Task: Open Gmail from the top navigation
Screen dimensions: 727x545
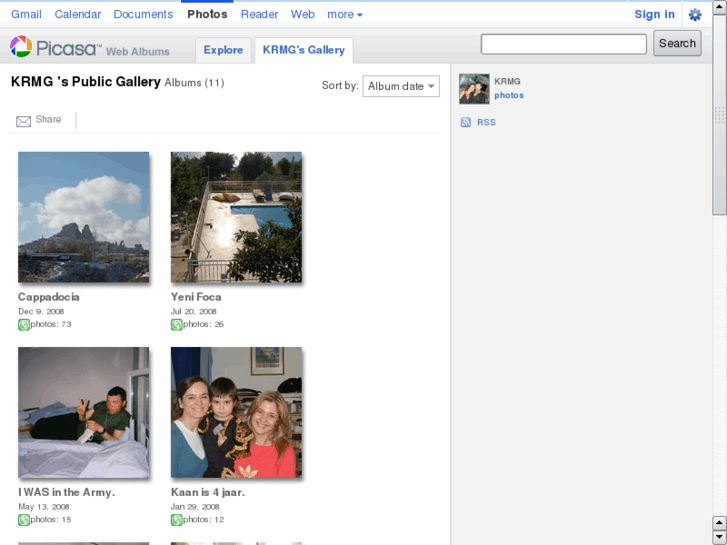Action: click(26, 14)
